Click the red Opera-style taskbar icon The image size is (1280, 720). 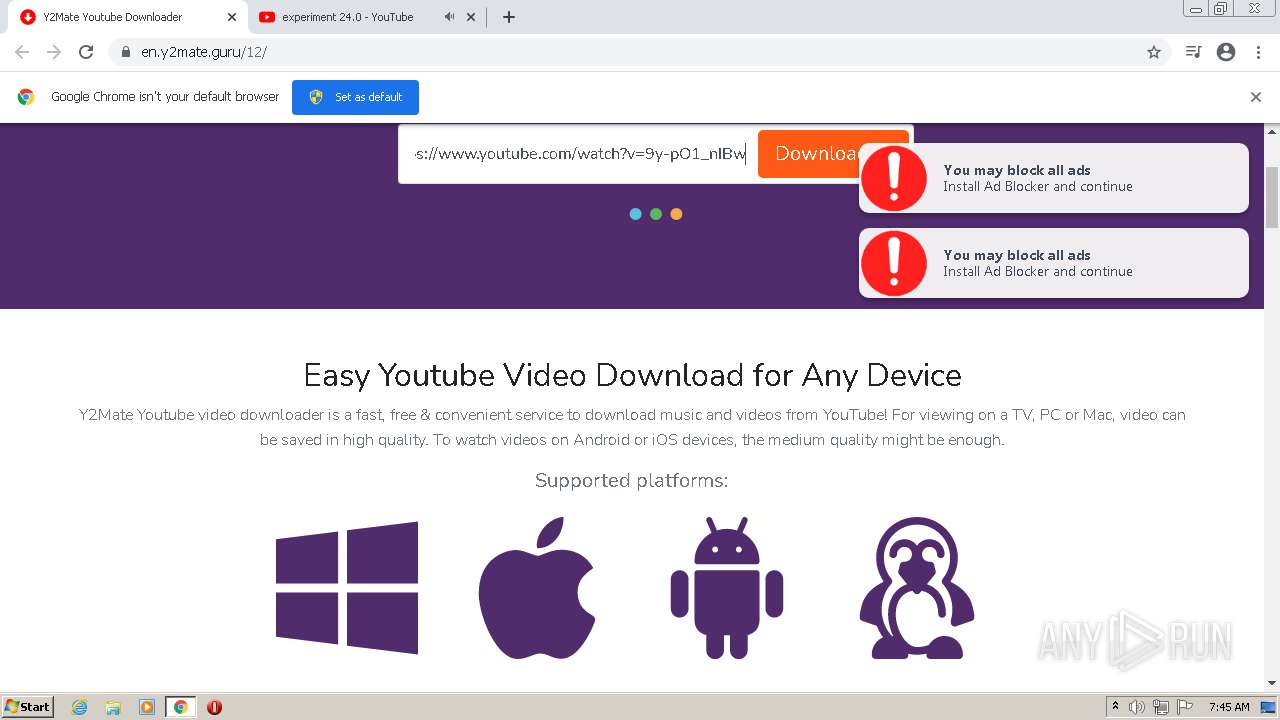pos(214,707)
